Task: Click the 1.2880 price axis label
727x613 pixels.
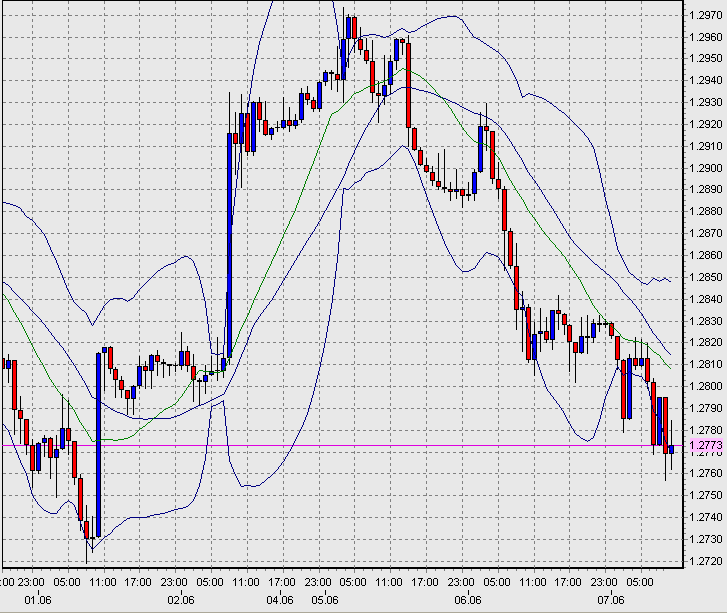Action: [x=706, y=211]
